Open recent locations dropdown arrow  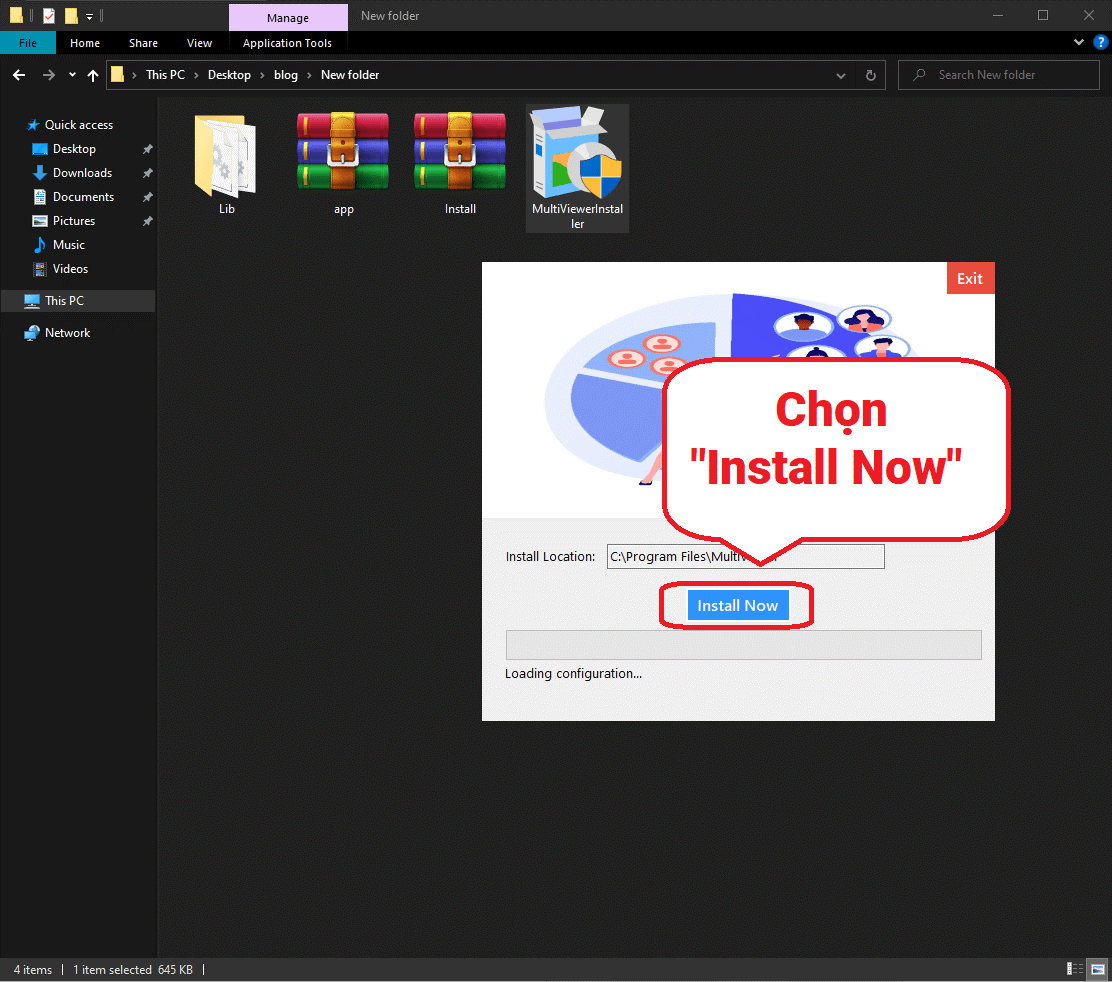click(72, 75)
